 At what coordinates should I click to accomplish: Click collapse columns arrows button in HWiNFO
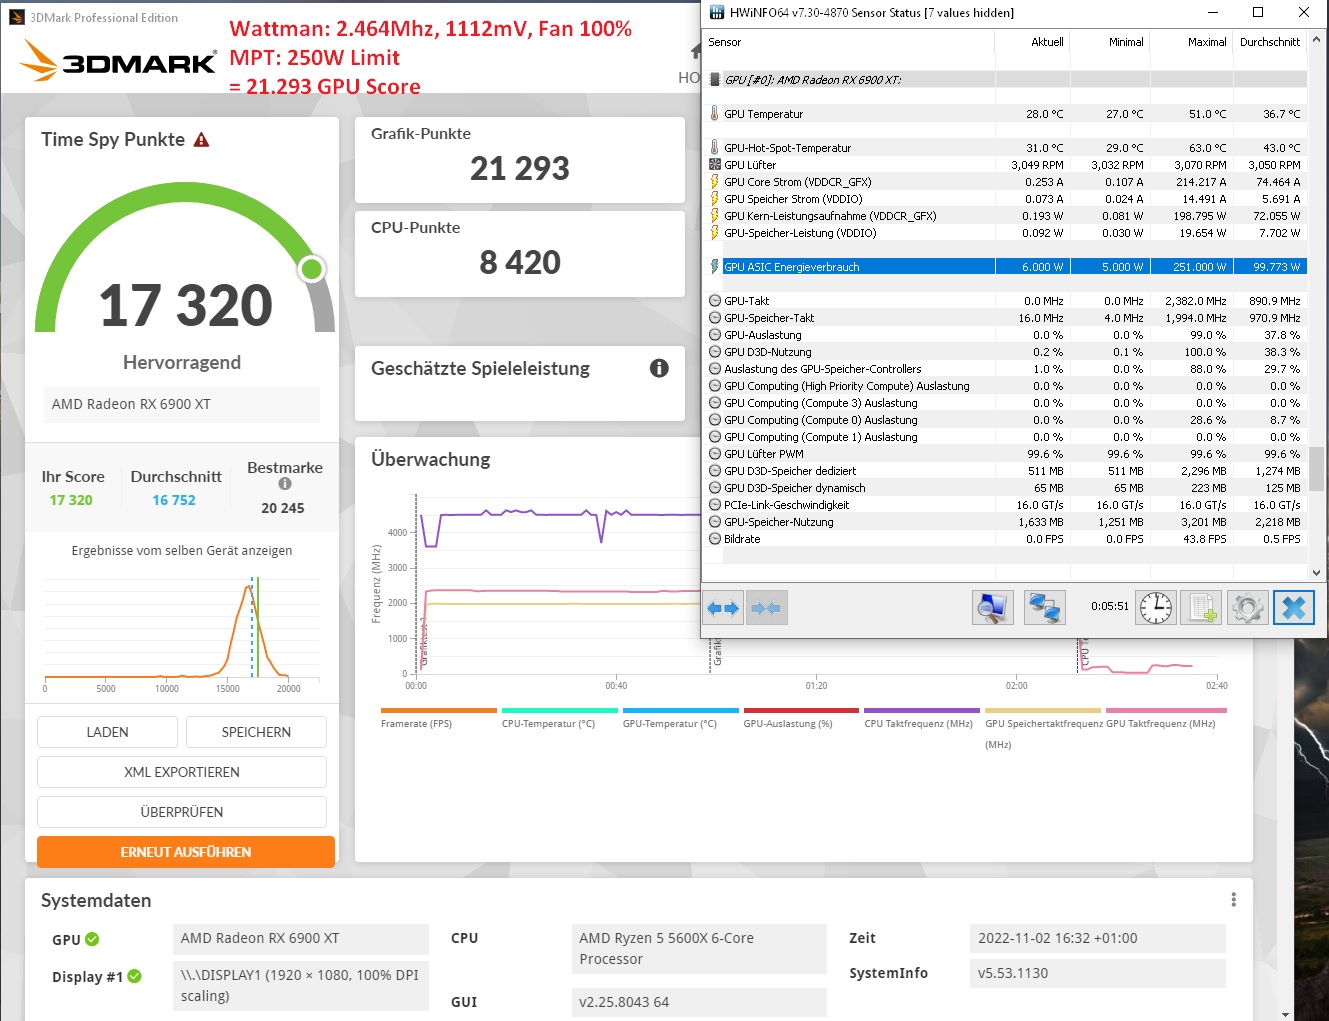767,608
